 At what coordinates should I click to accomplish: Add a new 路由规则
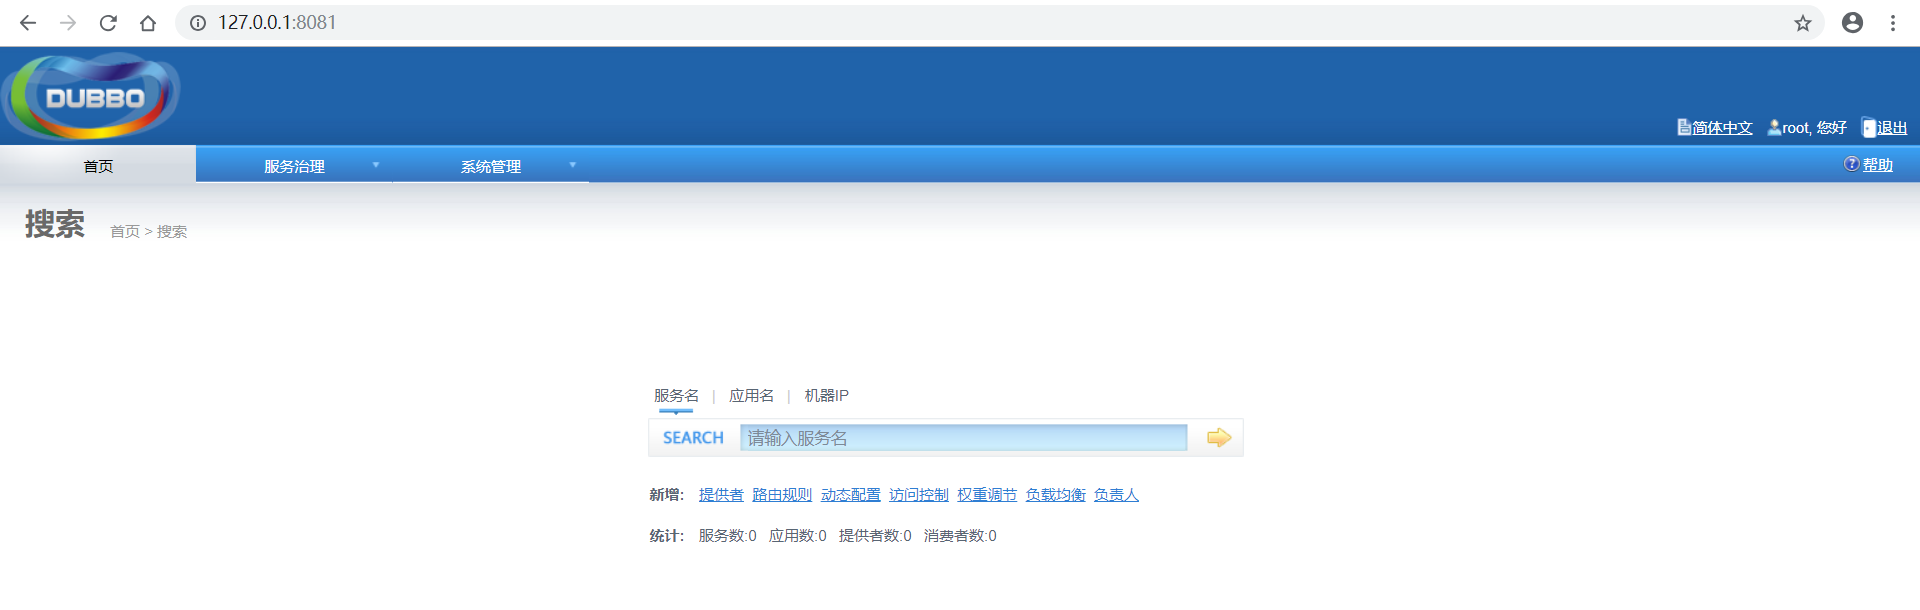click(782, 495)
